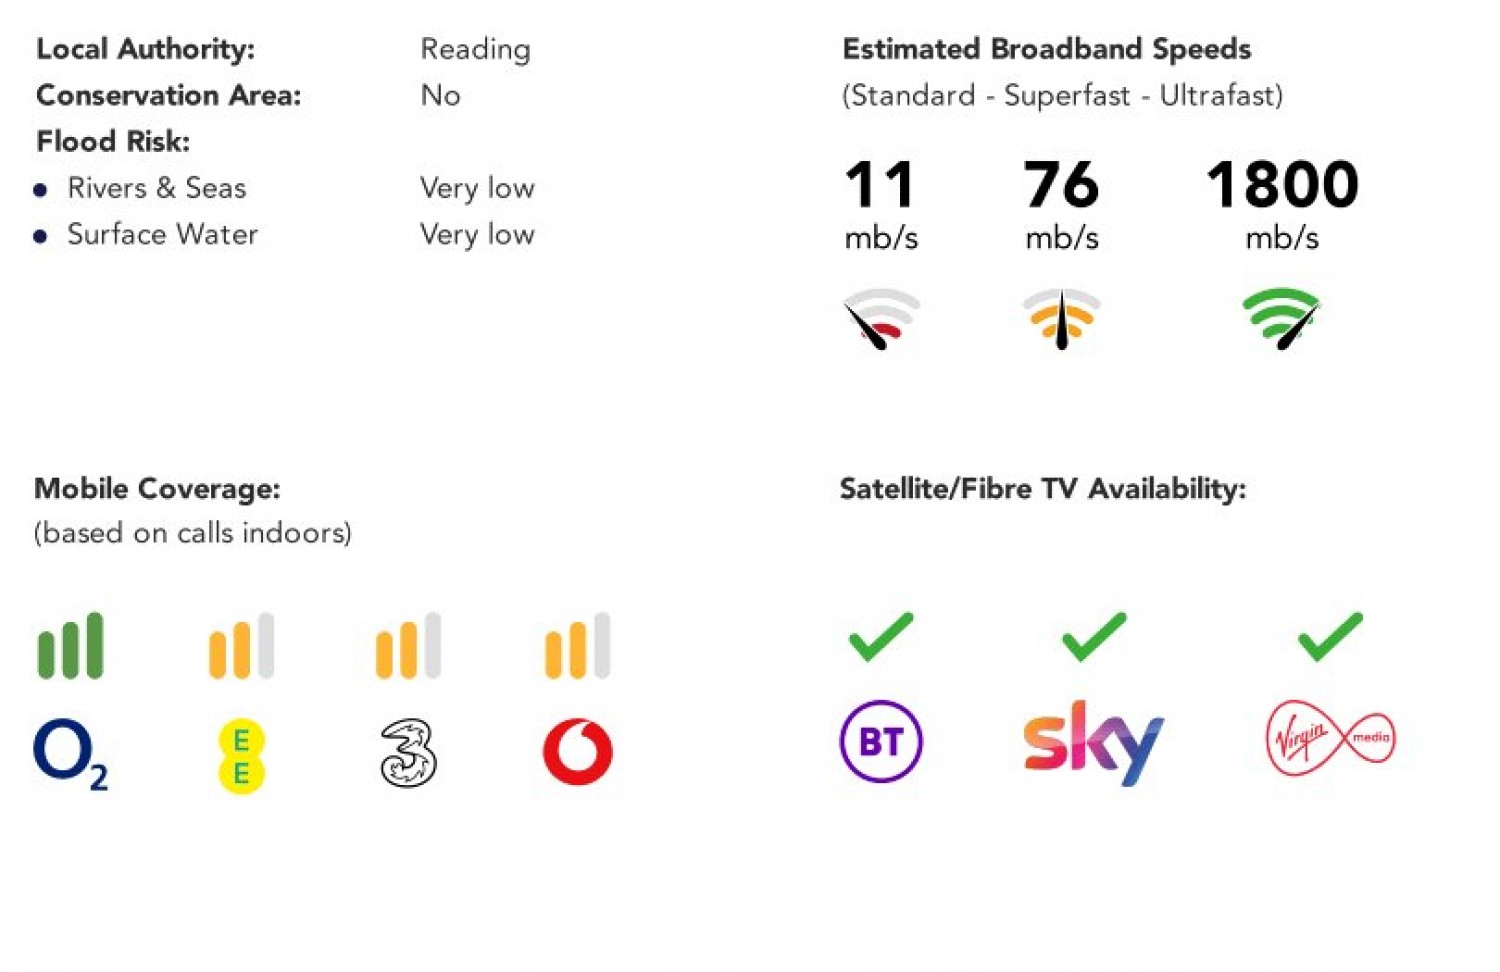The image size is (1500, 972).
Task: Click the orange EE signal bars
Action: coord(241,646)
